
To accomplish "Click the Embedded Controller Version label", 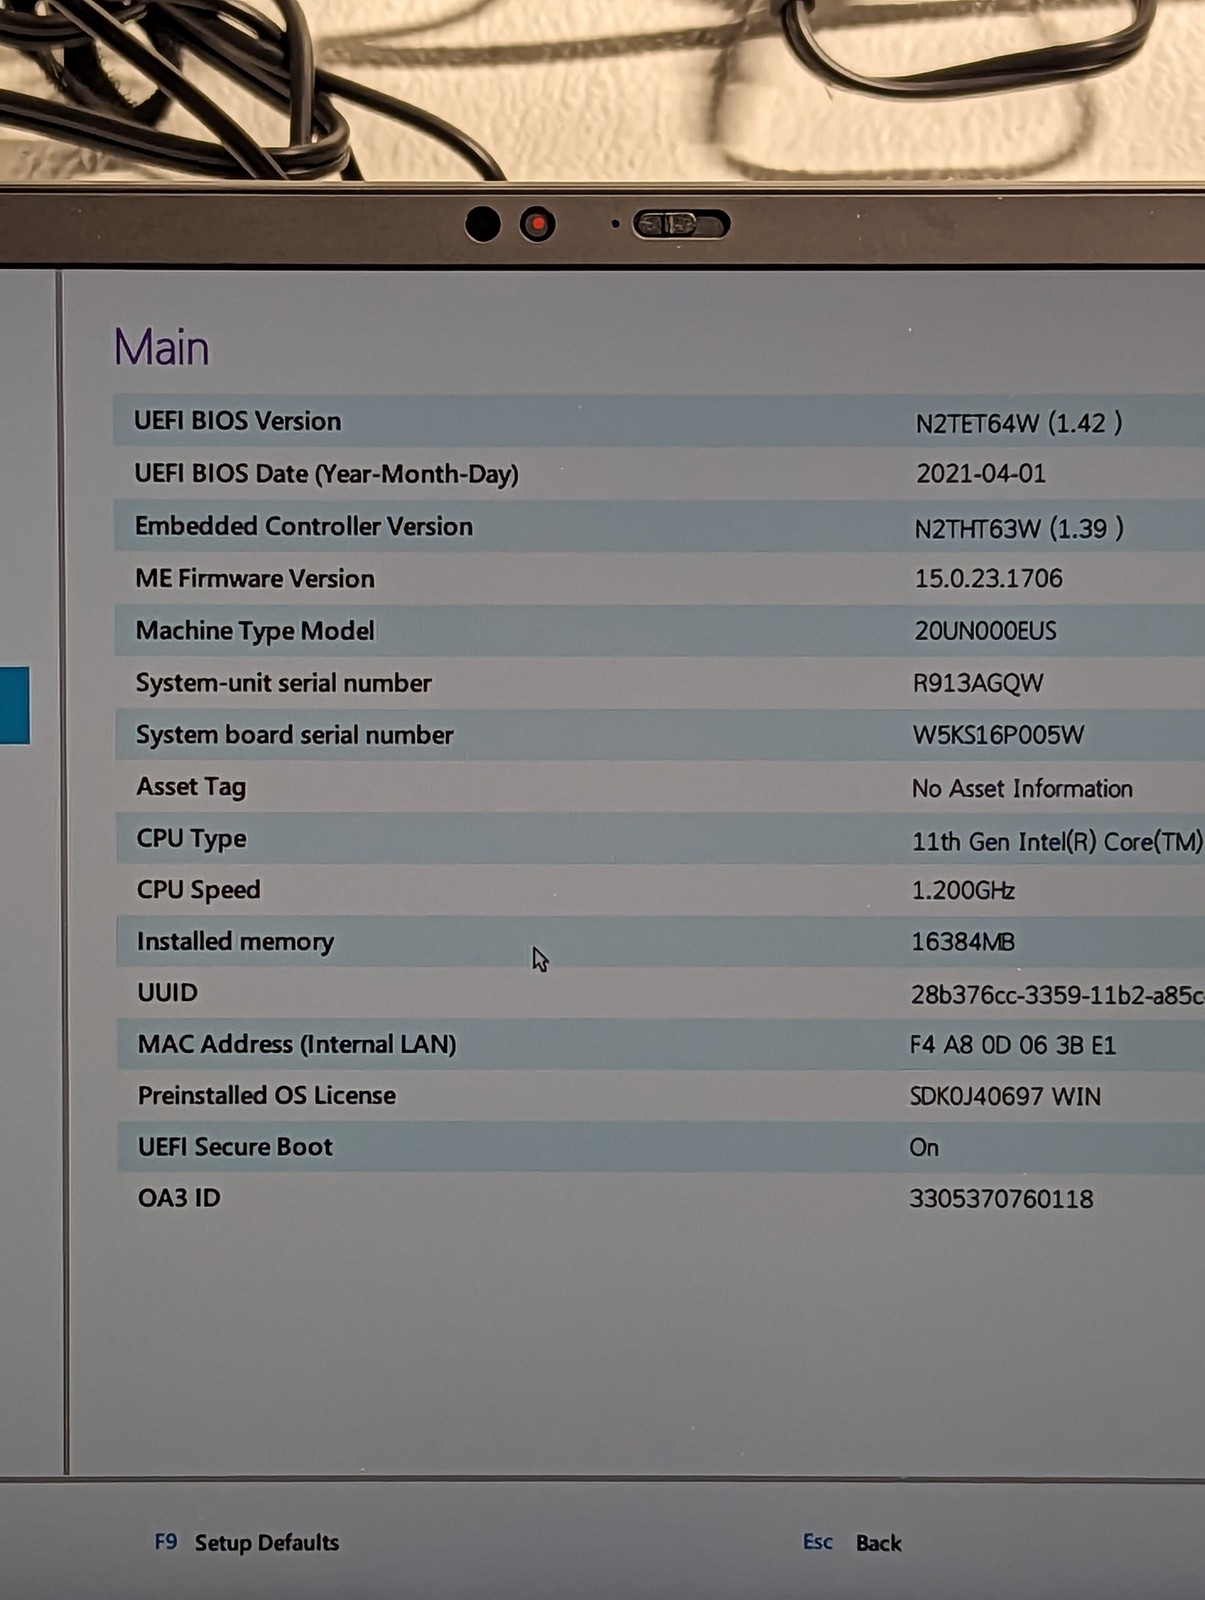I will tap(304, 526).
